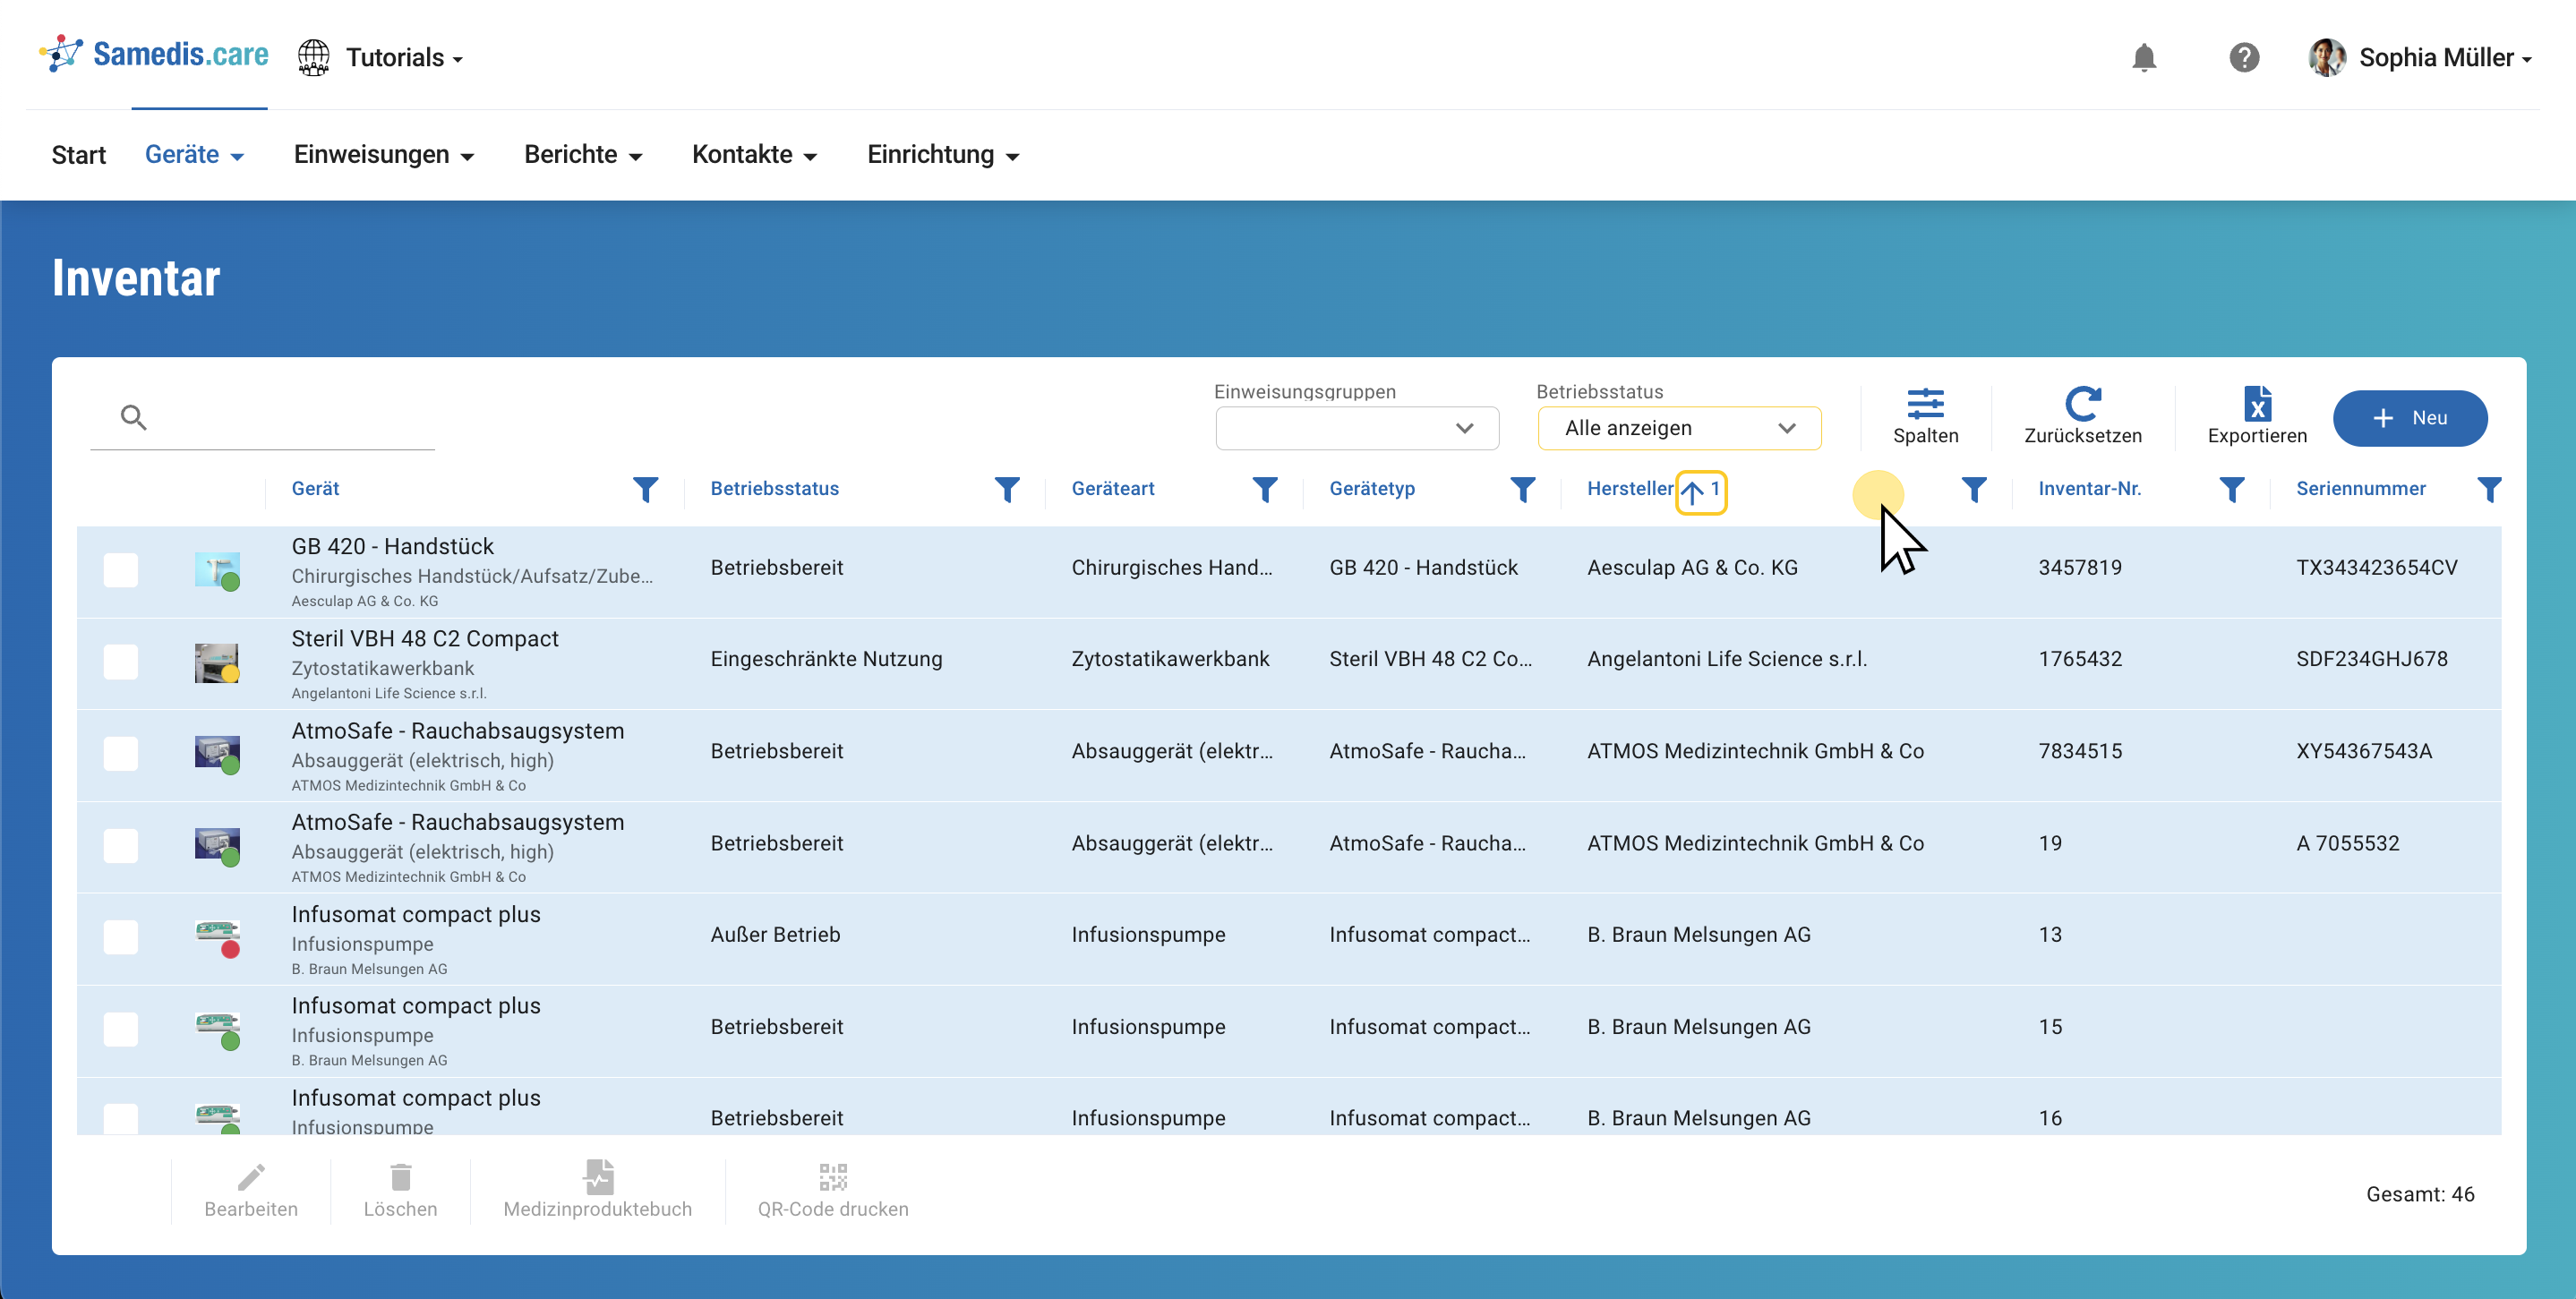The image size is (2576, 1299).
Task: Export the table via Exportieren icon
Action: point(2256,415)
